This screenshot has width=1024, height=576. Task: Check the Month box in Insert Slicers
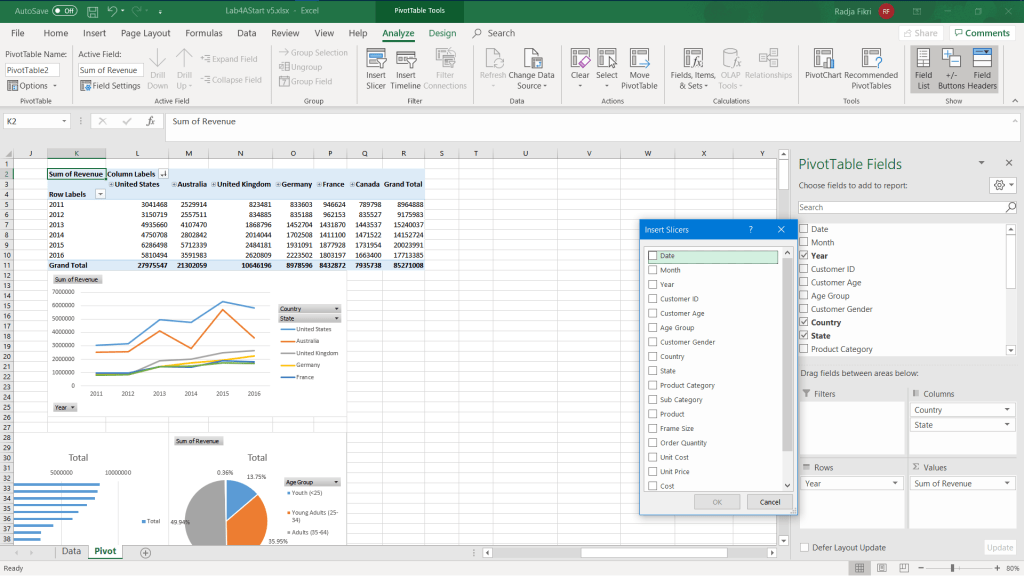[x=653, y=270]
